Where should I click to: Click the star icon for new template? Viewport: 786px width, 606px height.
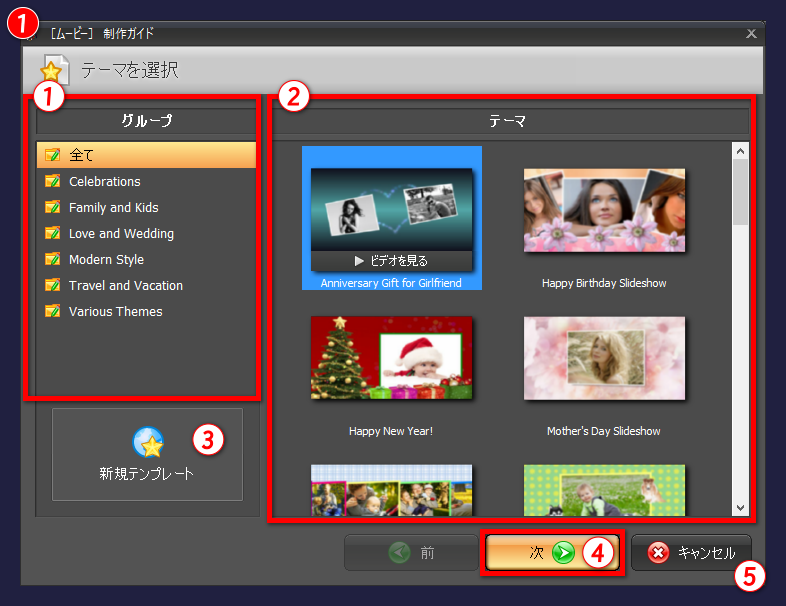[147, 441]
